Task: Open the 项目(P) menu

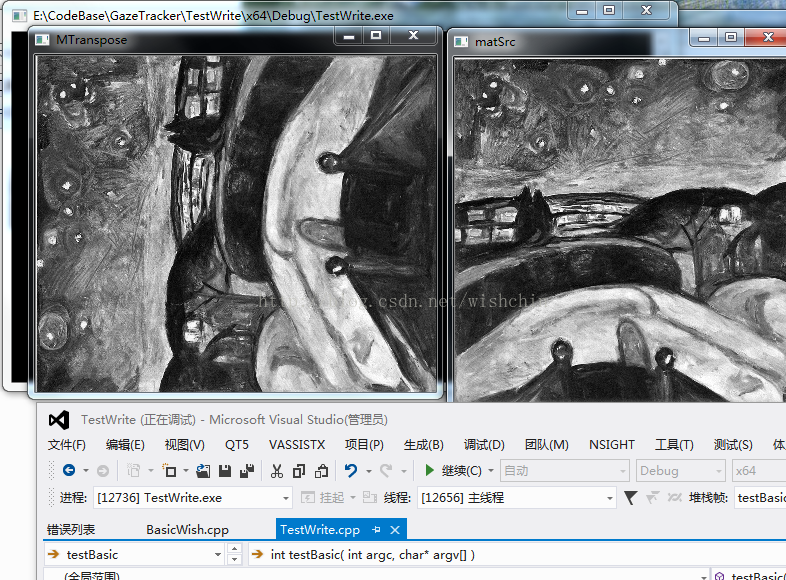Action: (364, 445)
